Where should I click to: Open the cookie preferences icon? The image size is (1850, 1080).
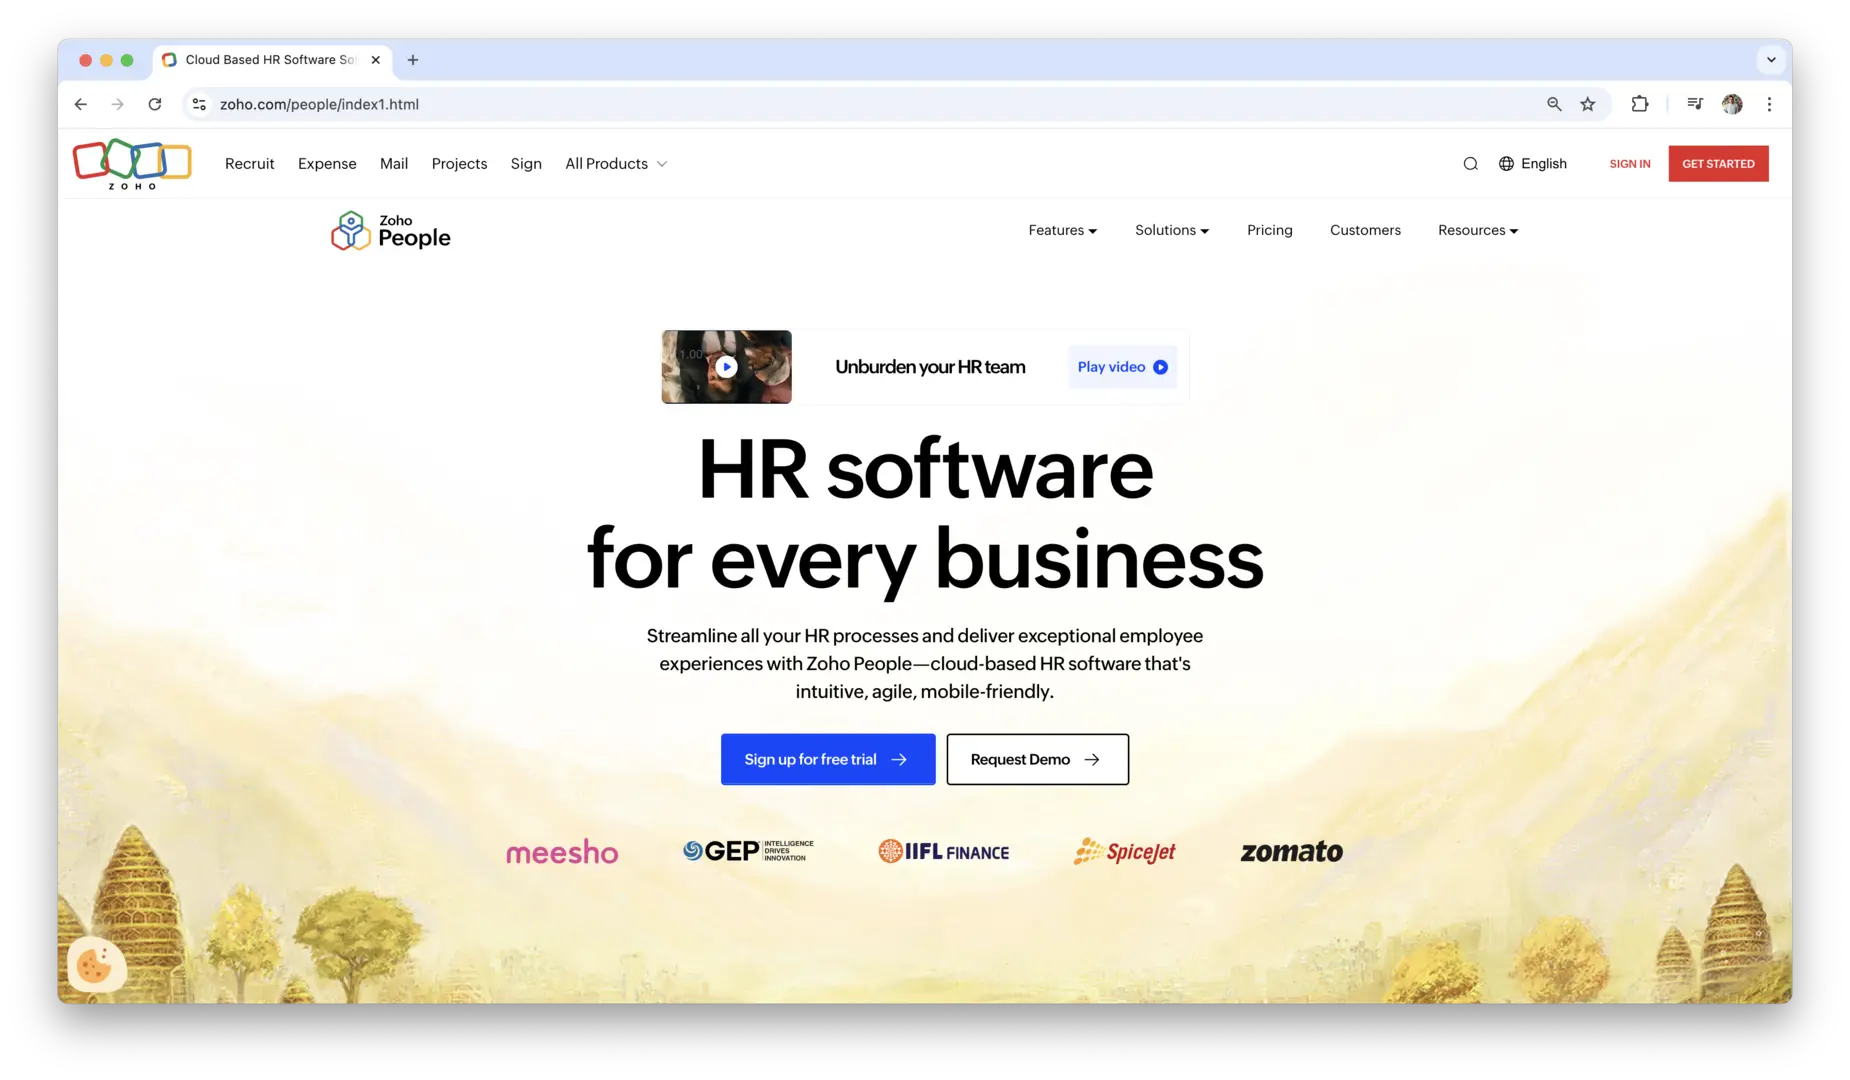coord(94,965)
